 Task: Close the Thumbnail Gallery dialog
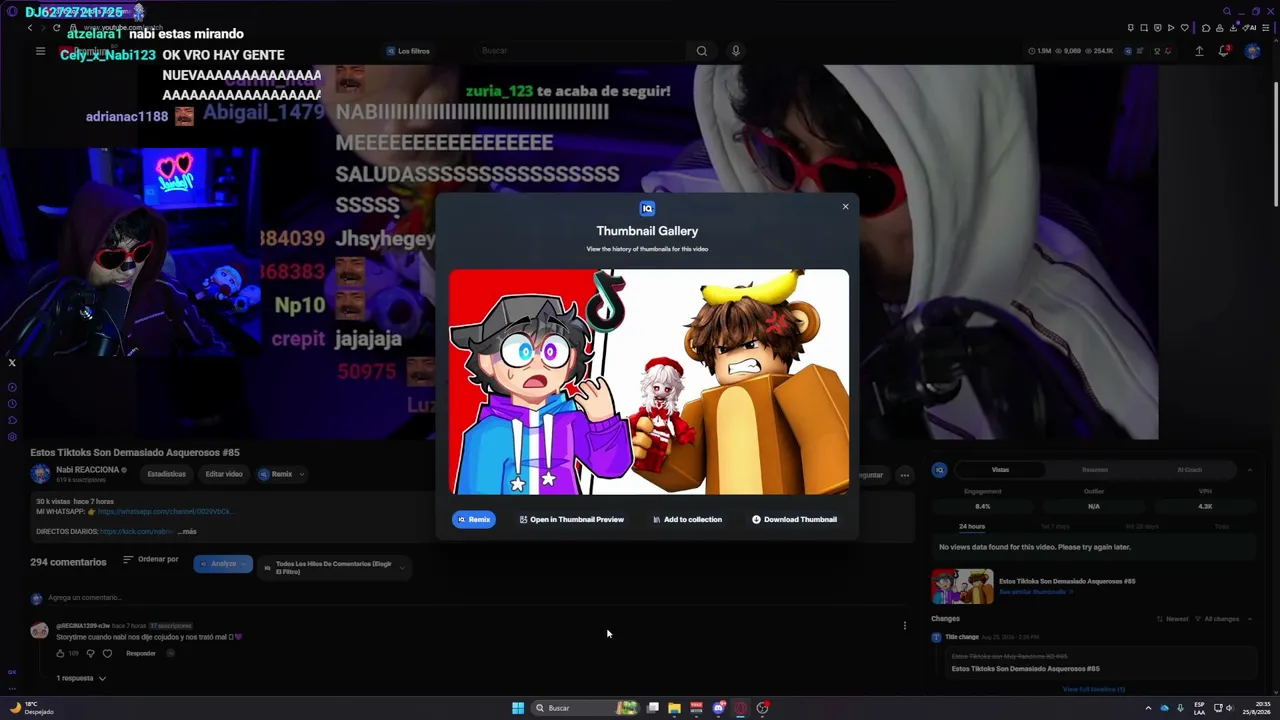[845, 207]
